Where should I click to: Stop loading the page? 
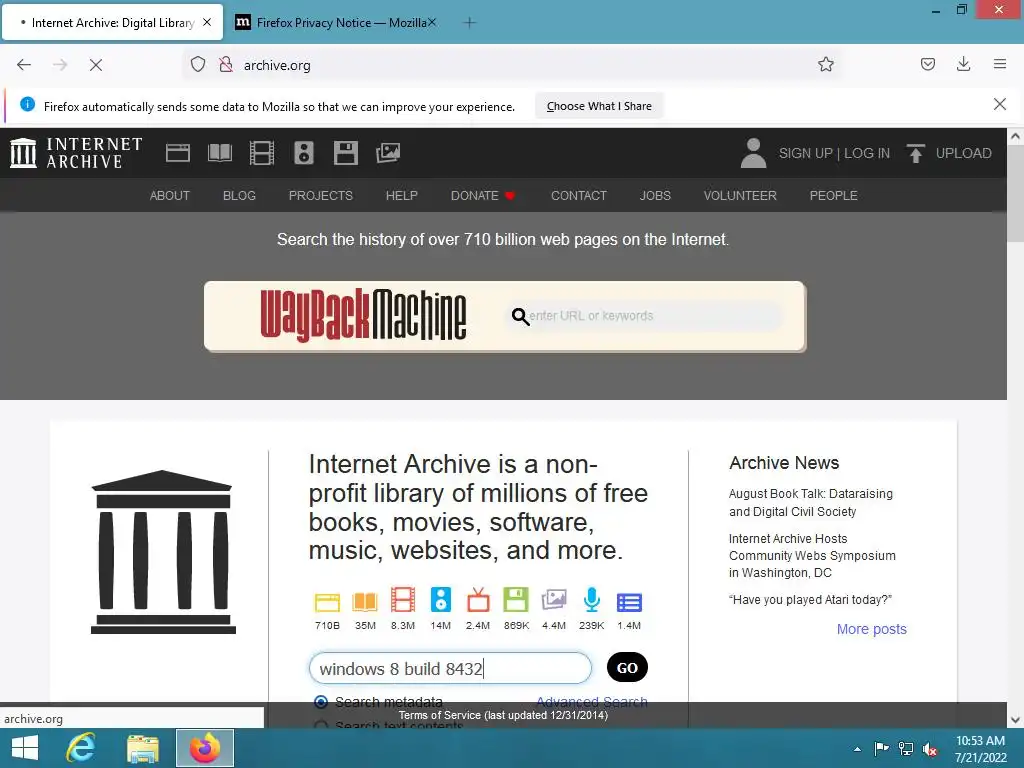[x=95, y=65]
